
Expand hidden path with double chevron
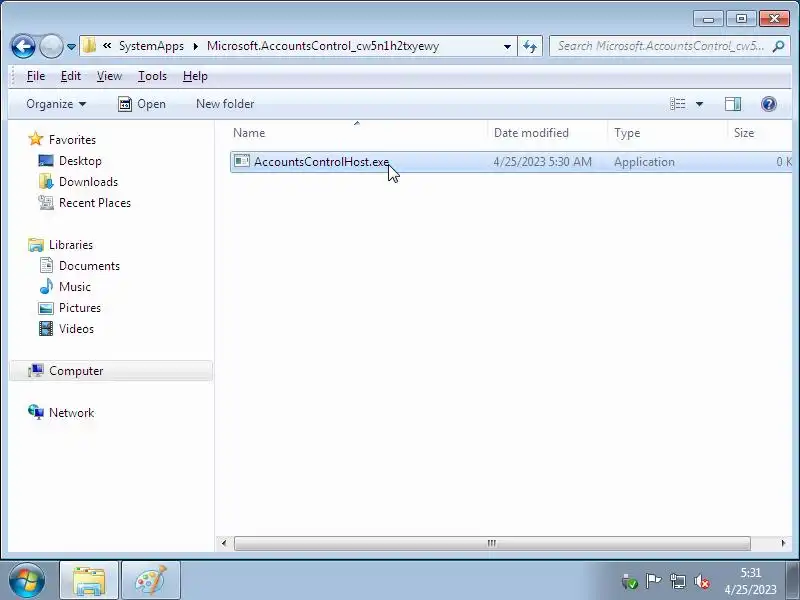pyautogui.click(x=107, y=46)
